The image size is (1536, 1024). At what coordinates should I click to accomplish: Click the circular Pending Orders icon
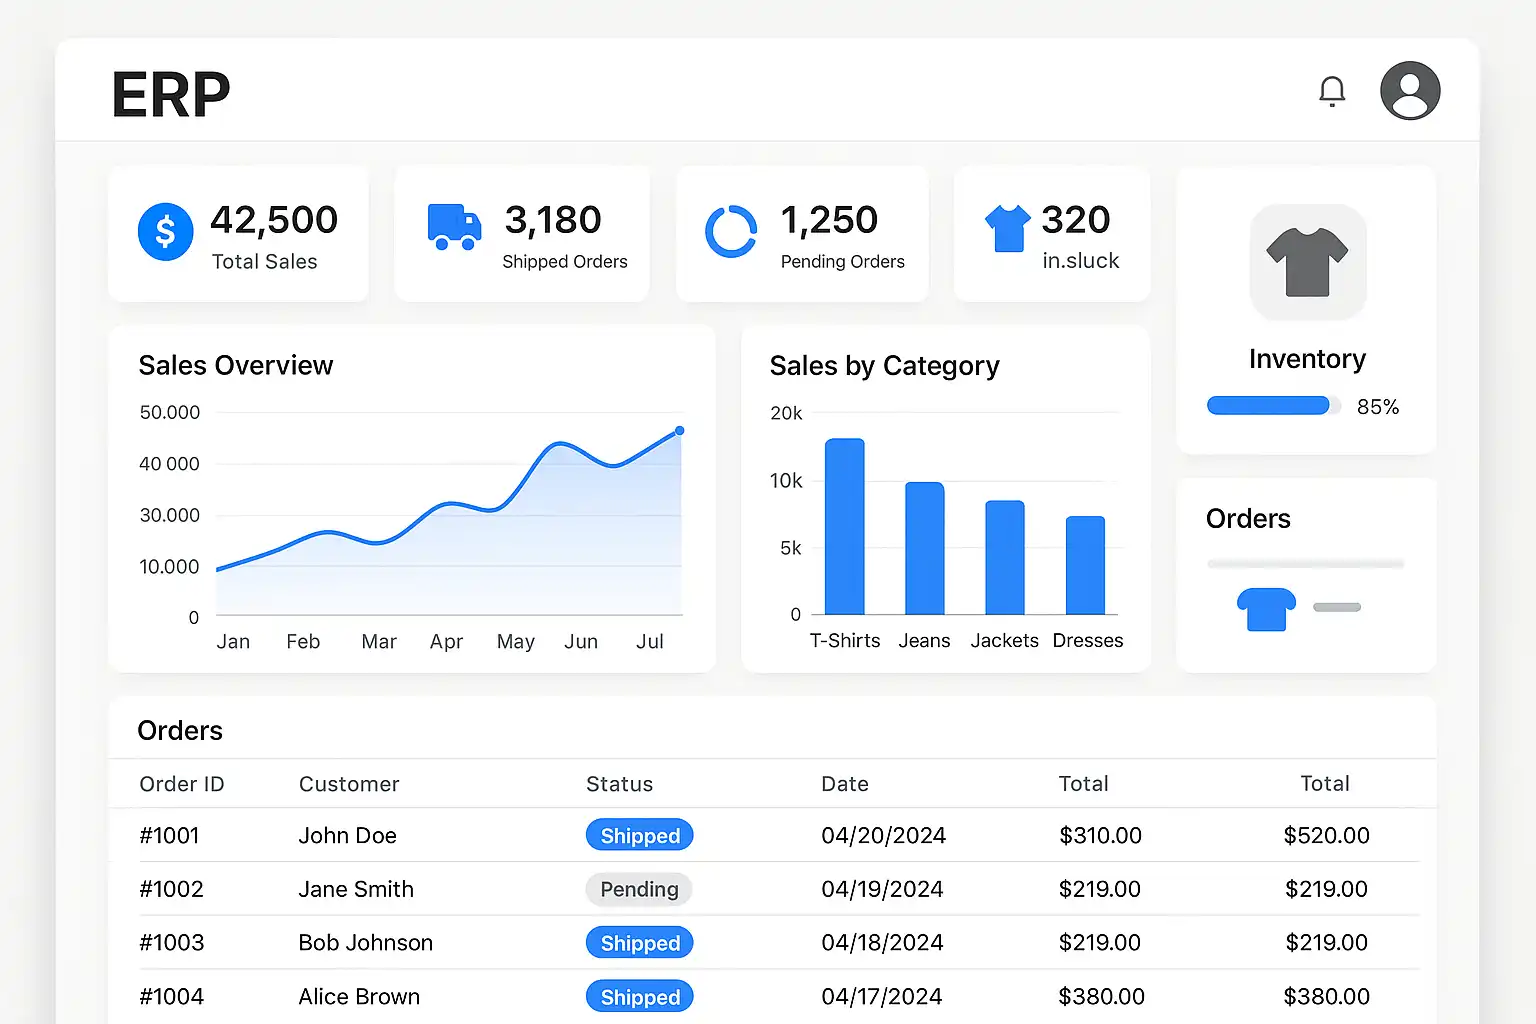point(731,232)
